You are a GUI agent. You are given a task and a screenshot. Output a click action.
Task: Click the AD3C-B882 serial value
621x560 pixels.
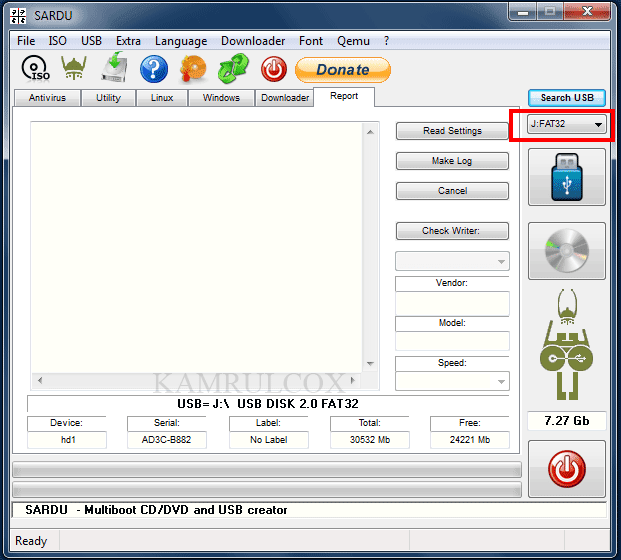(x=167, y=440)
